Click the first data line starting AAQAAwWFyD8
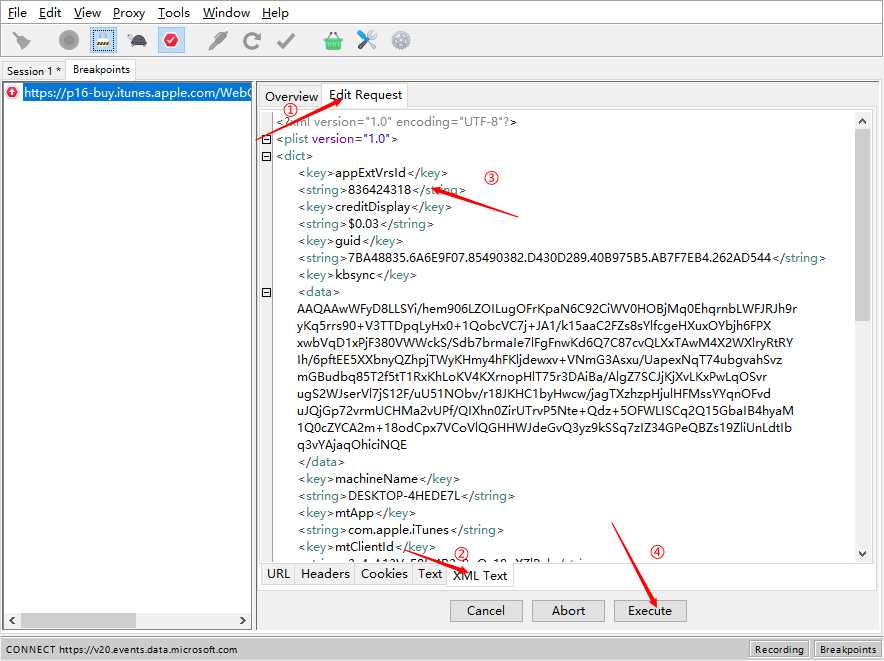This screenshot has height=661, width=884. point(547,309)
